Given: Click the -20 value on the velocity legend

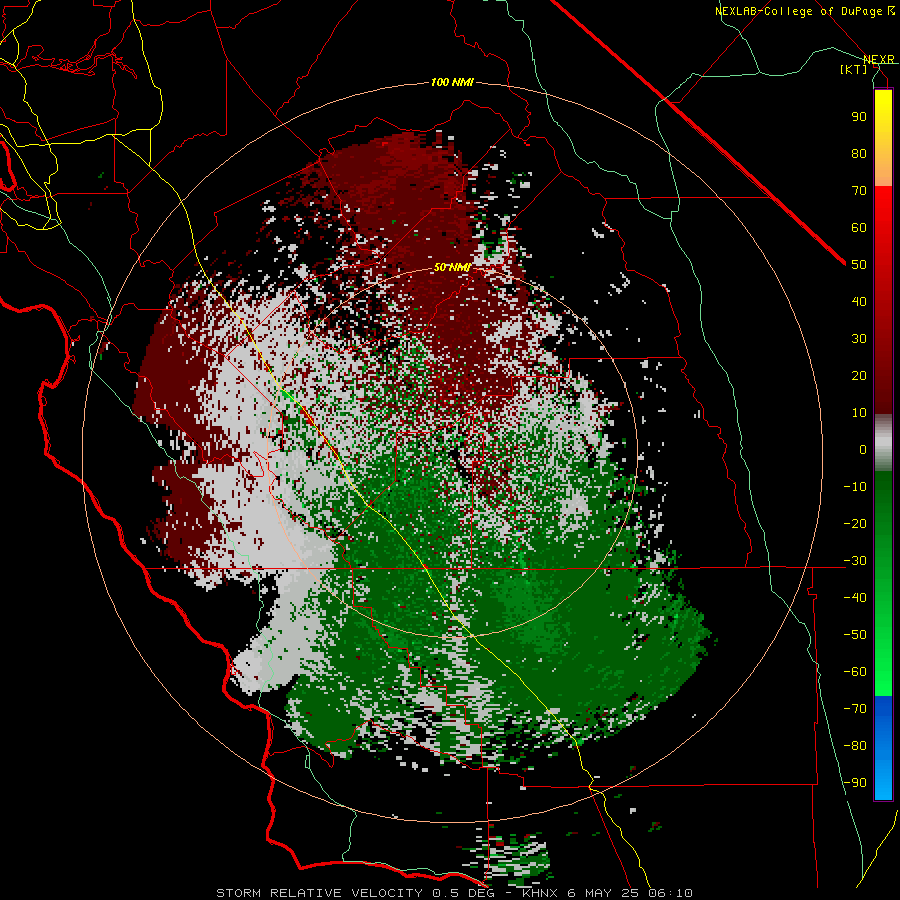Looking at the screenshot, I should click(x=855, y=523).
